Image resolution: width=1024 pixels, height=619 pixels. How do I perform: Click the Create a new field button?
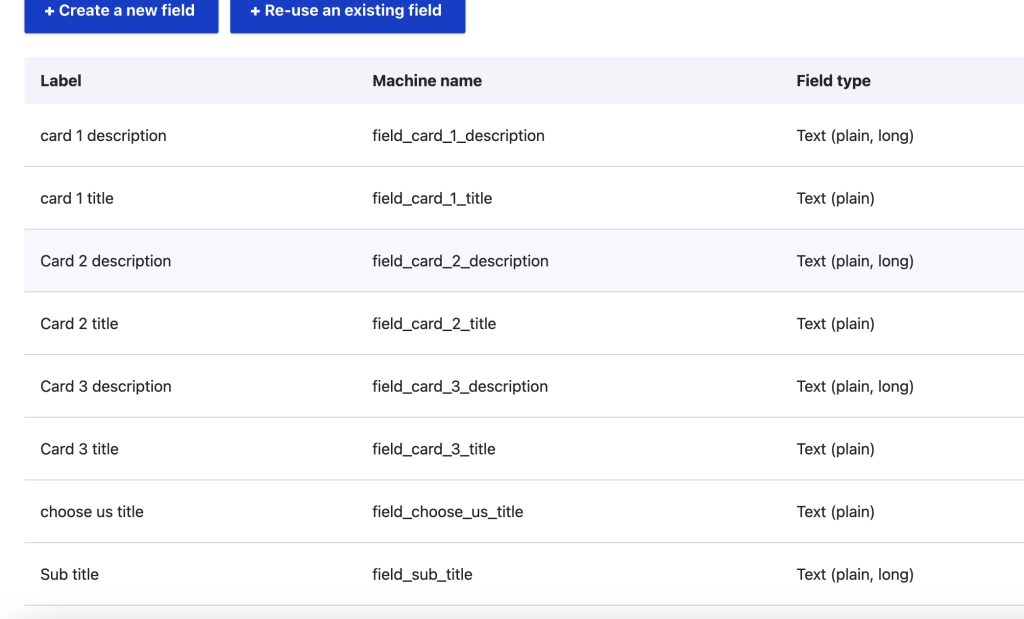(121, 12)
